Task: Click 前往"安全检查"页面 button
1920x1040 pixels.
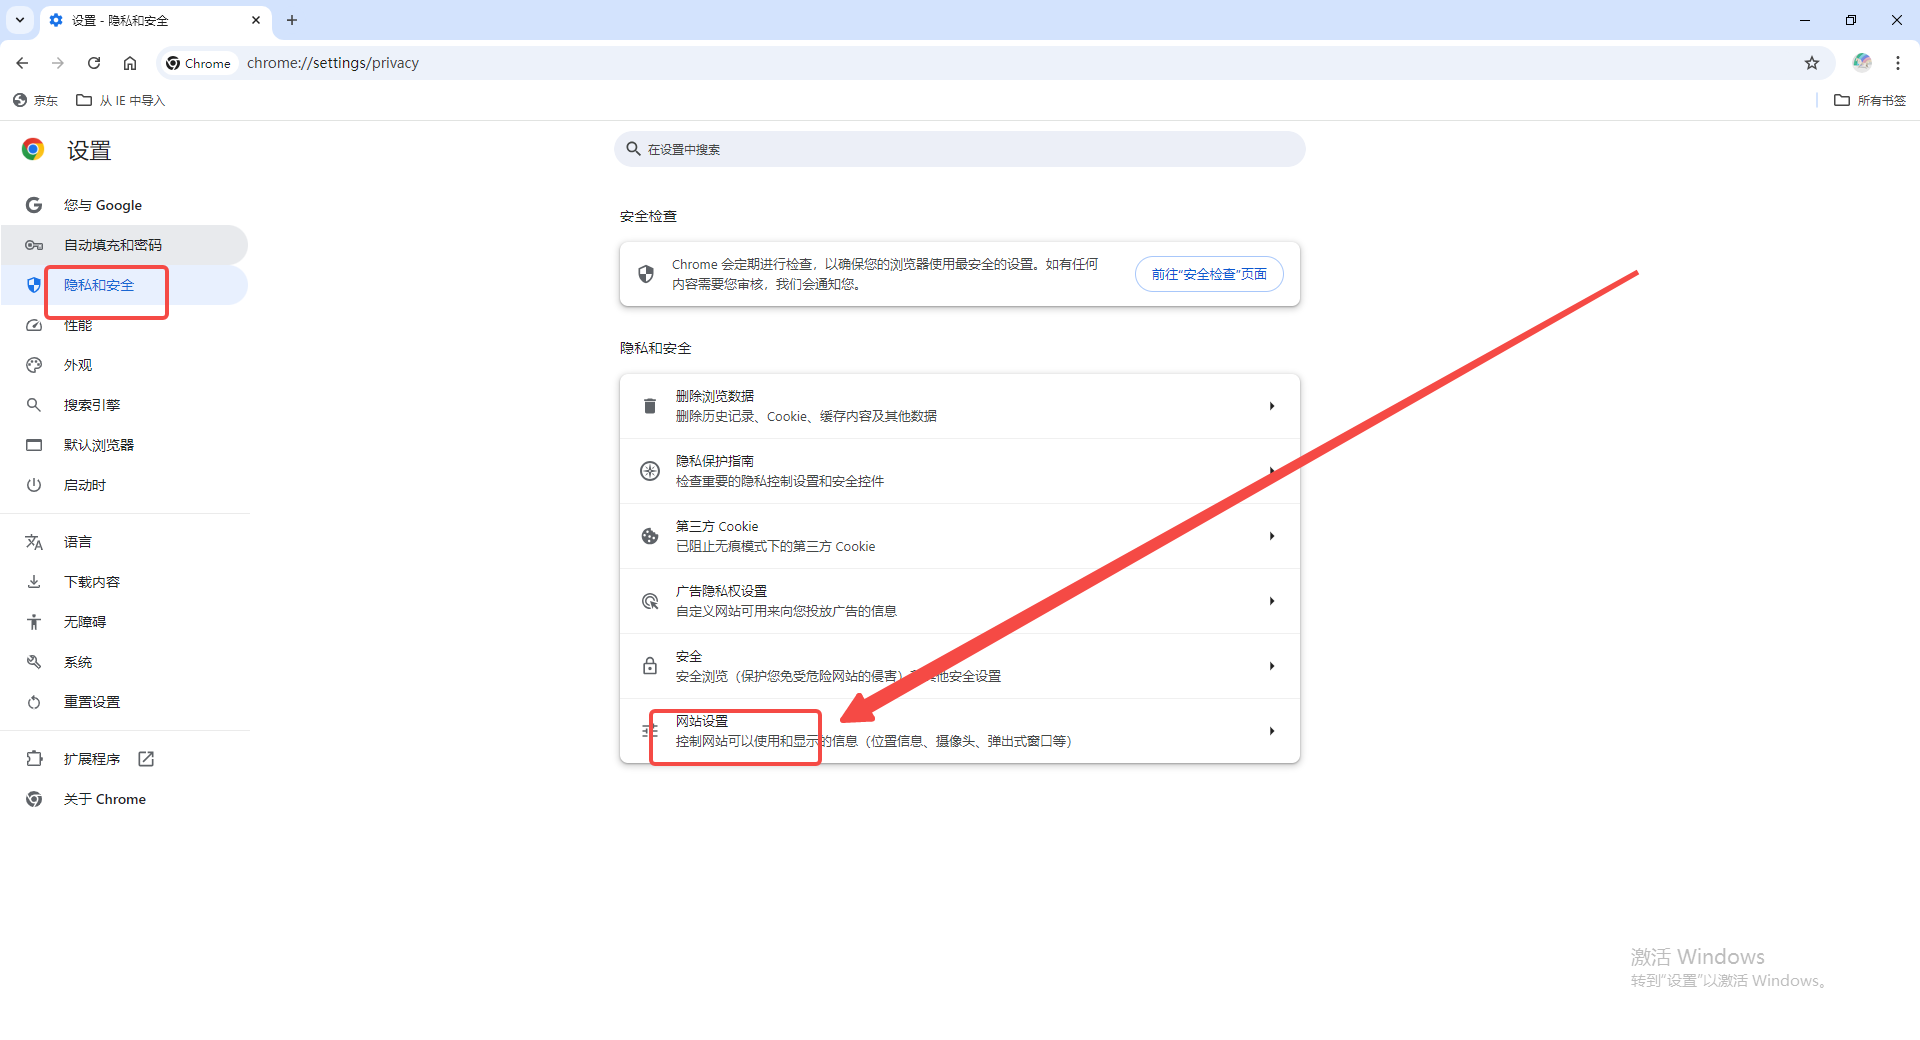Action: point(1209,274)
